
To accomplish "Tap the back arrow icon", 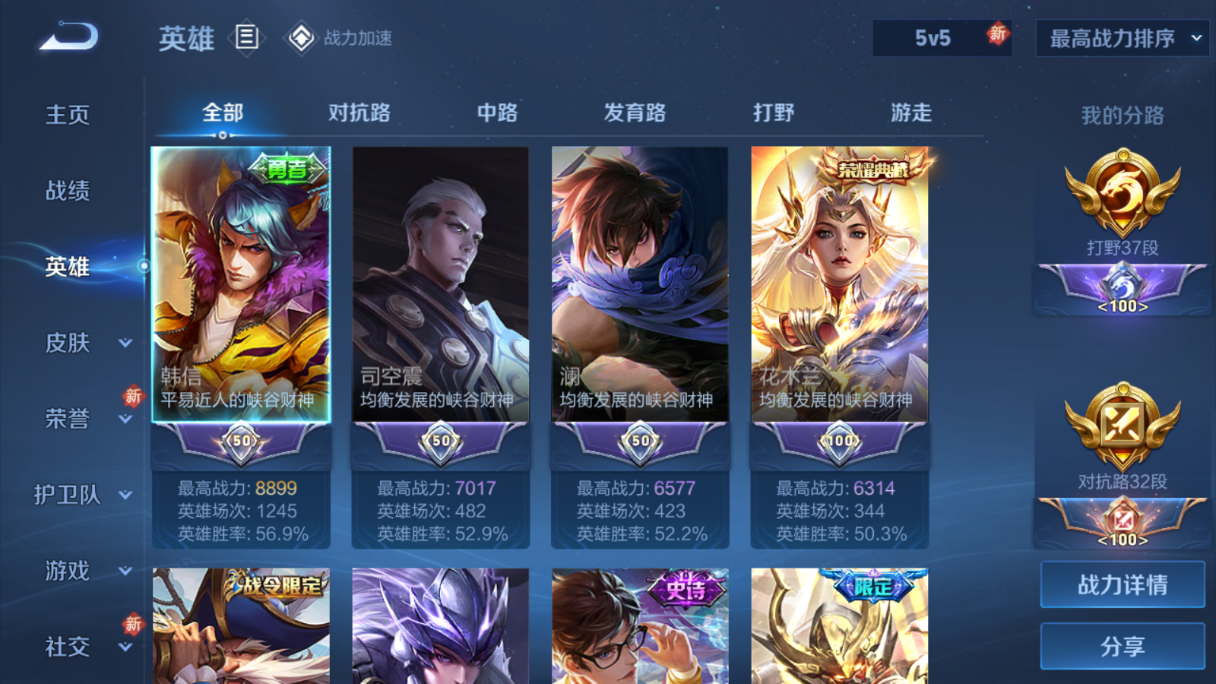I will click(x=69, y=37).
